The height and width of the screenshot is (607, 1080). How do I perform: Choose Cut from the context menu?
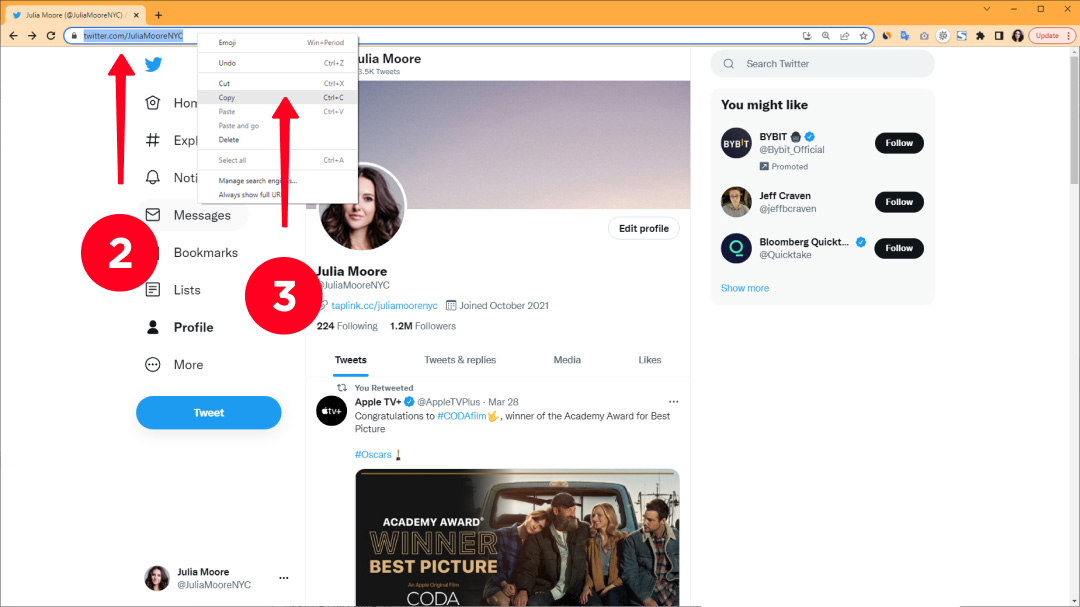pos(278,83)
